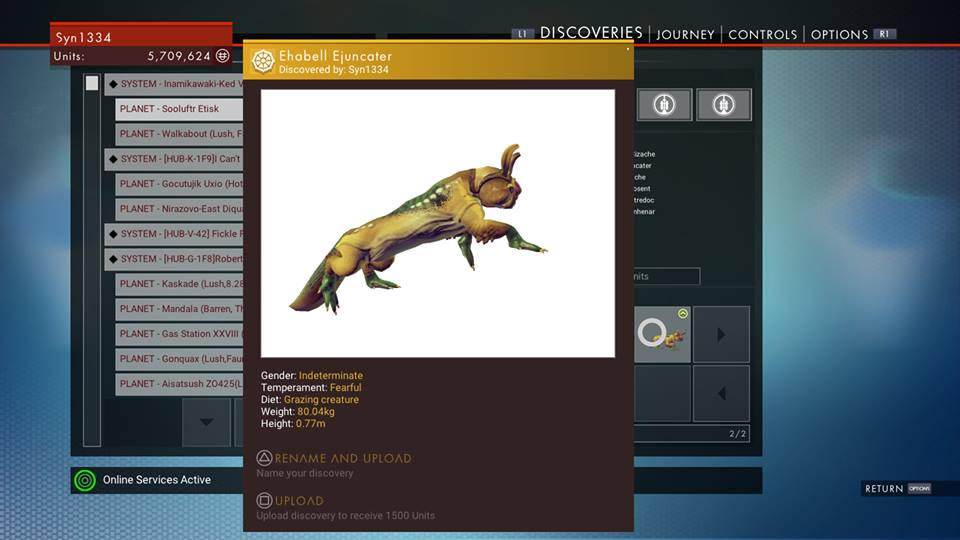
Task: Click the 2/2 page indicator
Action: [x=738, y=433]
